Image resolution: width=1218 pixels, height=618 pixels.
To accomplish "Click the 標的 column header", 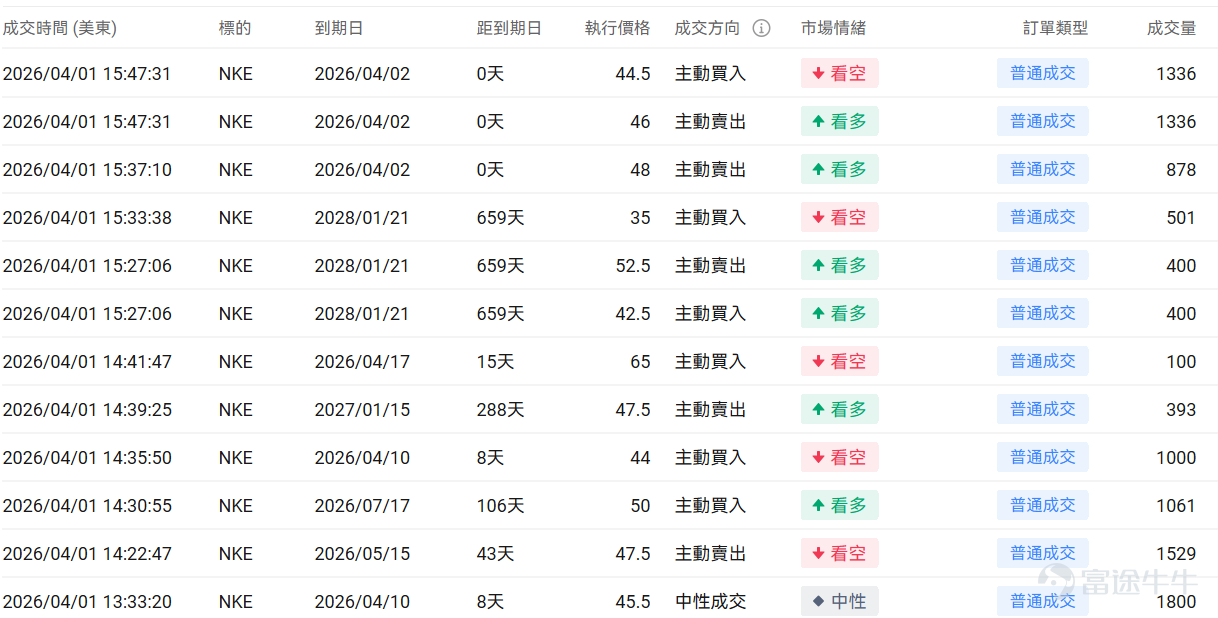I will click(235, 28).
